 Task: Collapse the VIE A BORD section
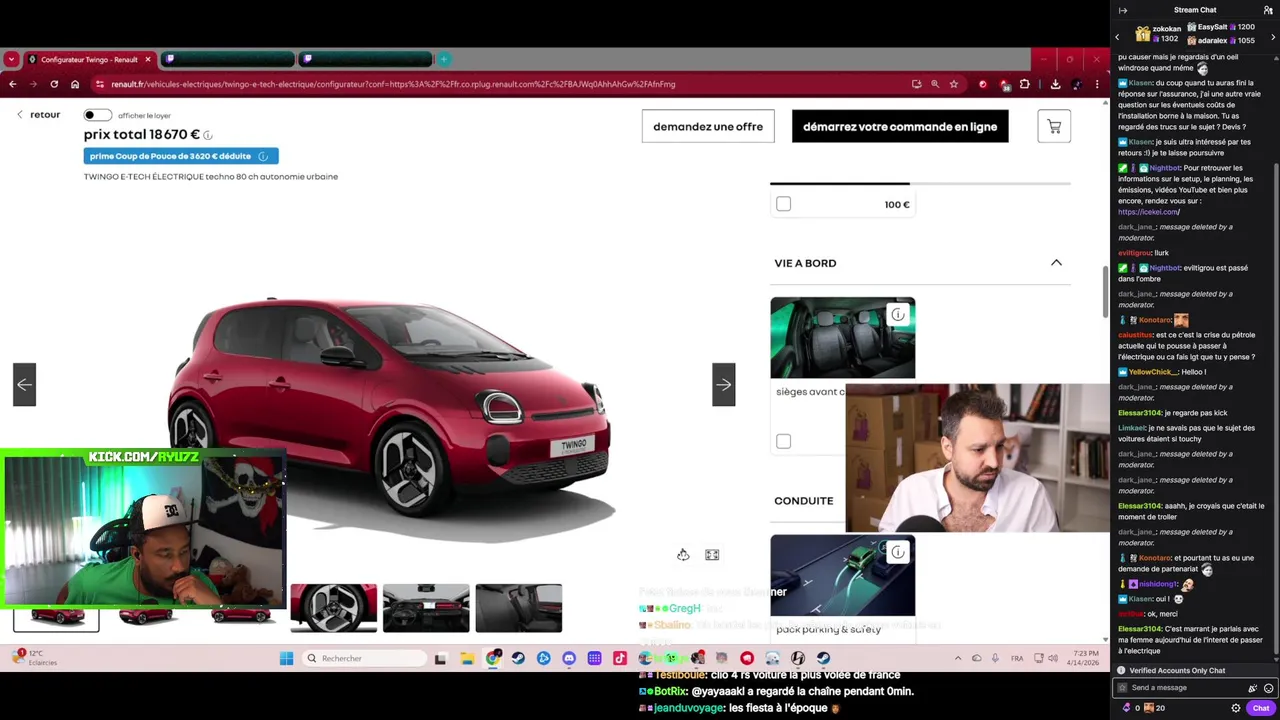click(x=1056, y=262)
